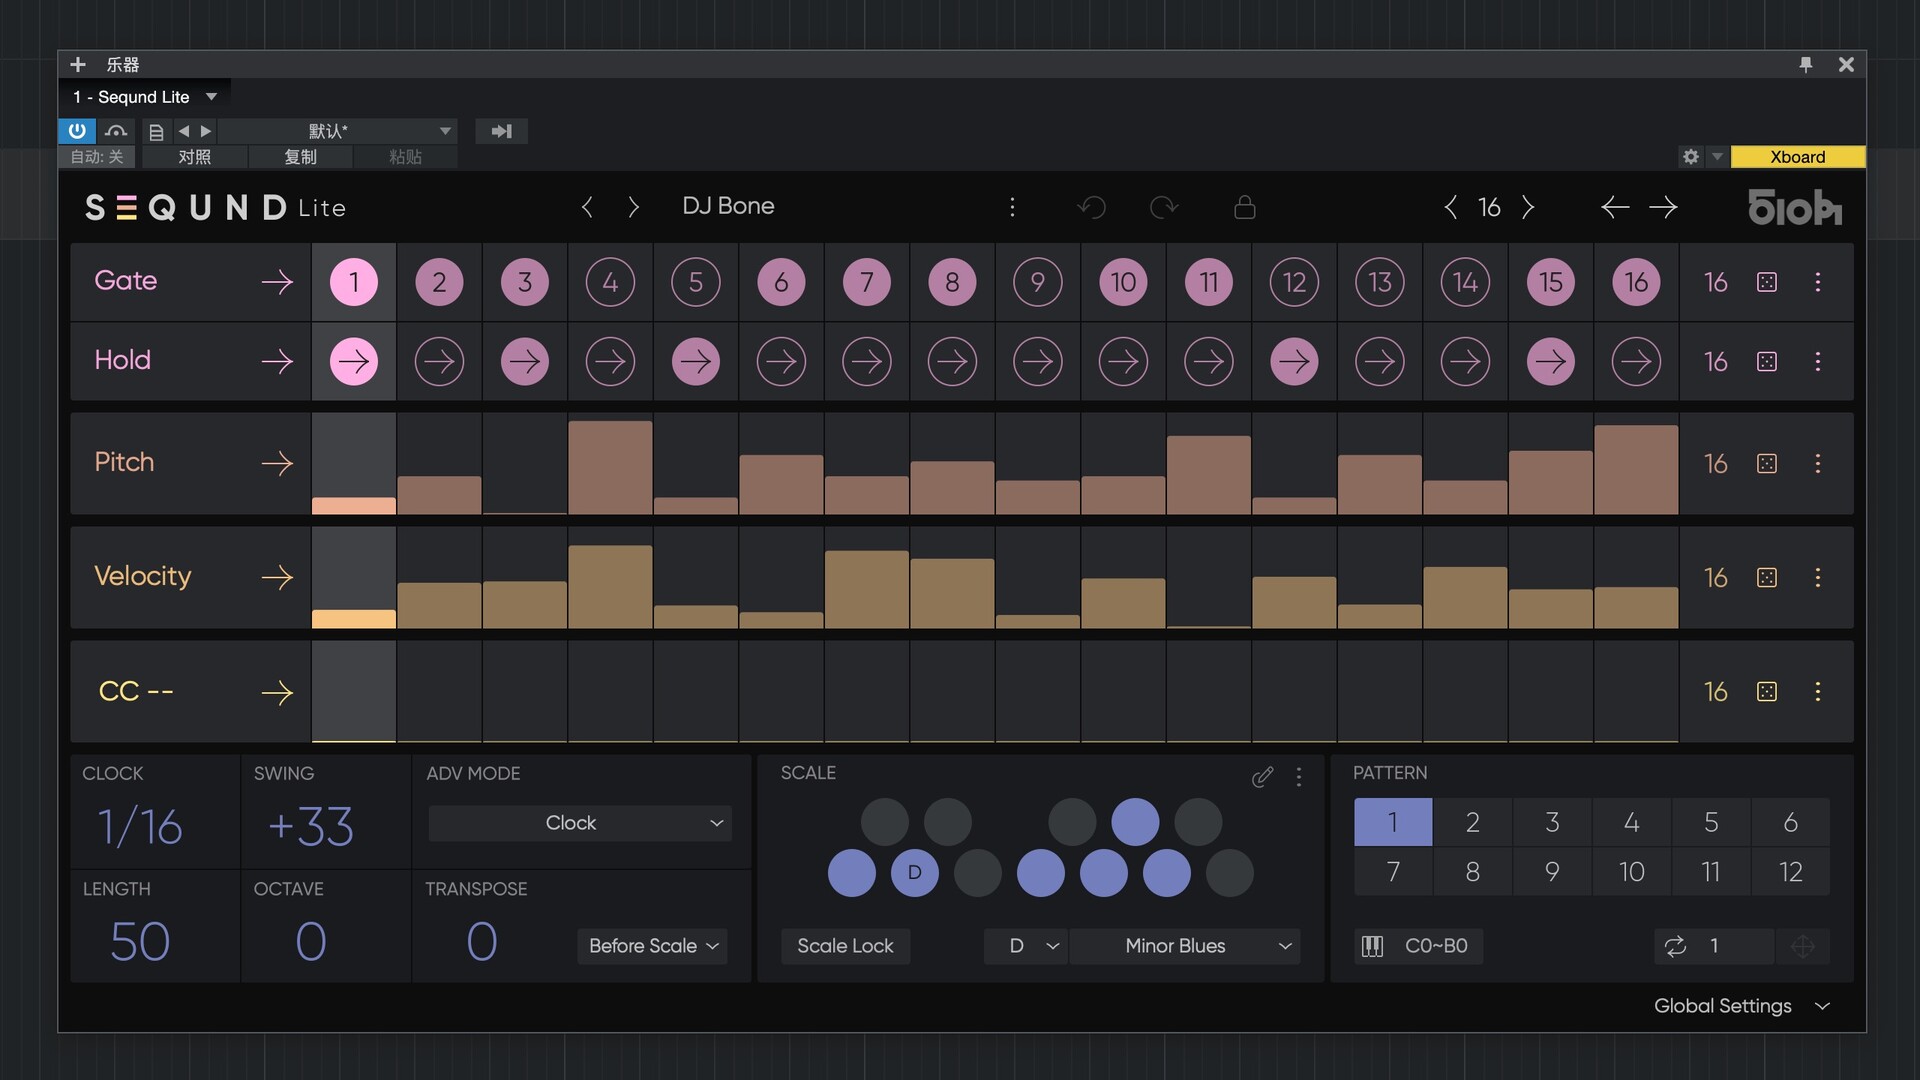Click the CC direction arrow
1920x1080 pixels.
coord(277,692)
